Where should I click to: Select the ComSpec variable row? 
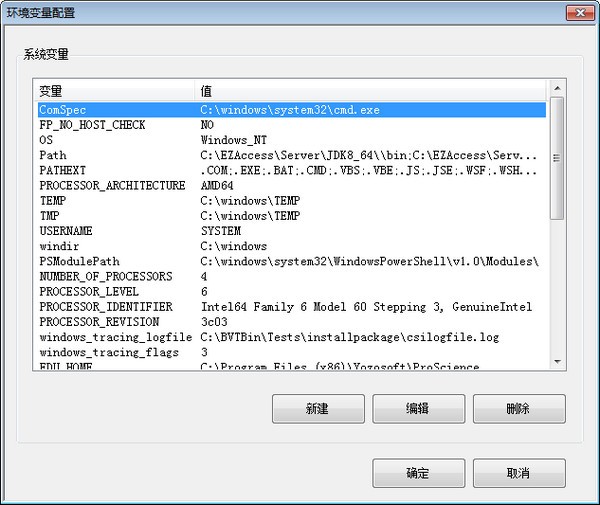pos(292,110)
